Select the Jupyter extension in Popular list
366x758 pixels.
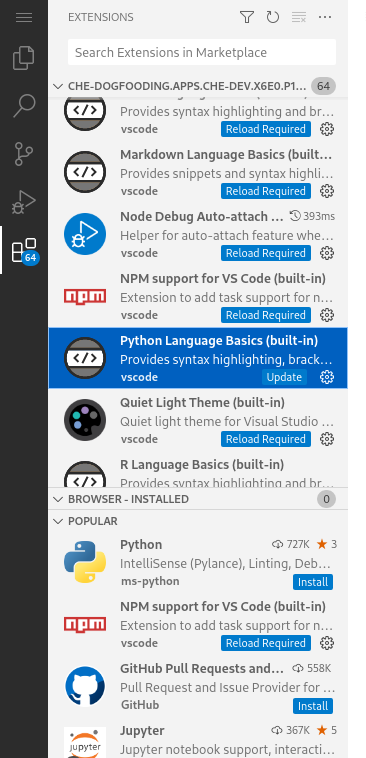(198, 741)
